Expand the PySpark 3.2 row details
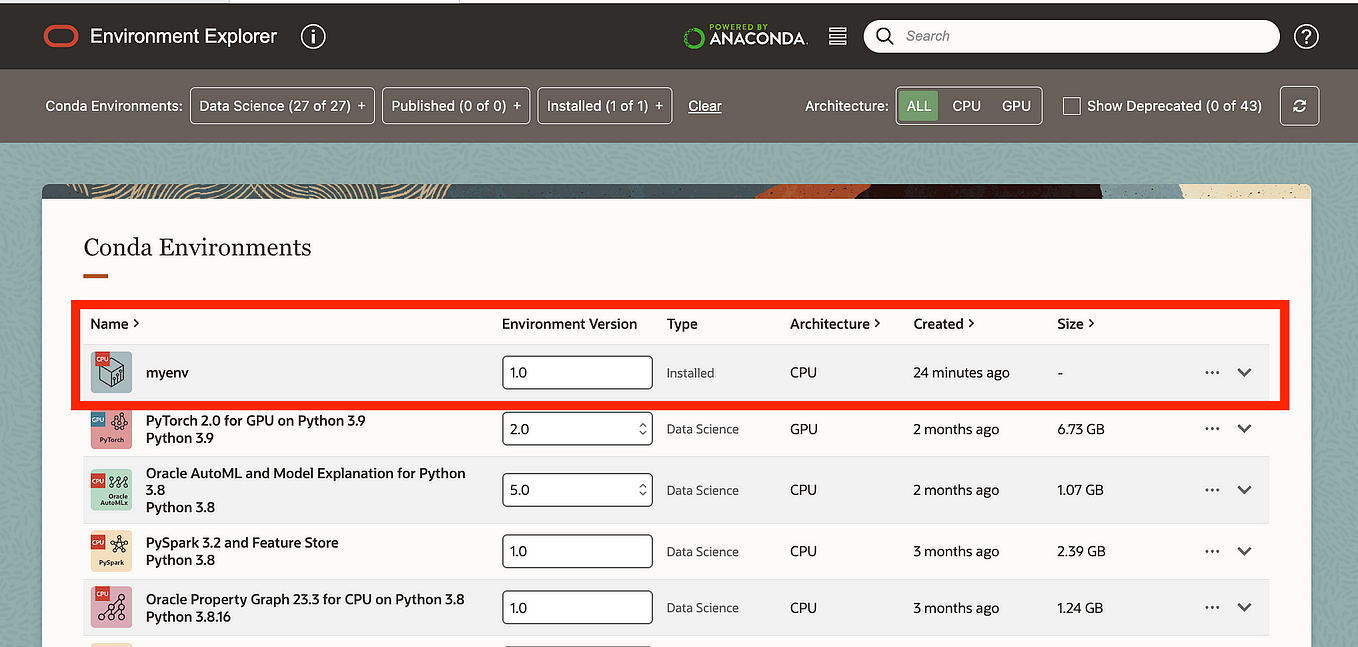Screen dimensions: 1358x647 (x=1244, y=551)
